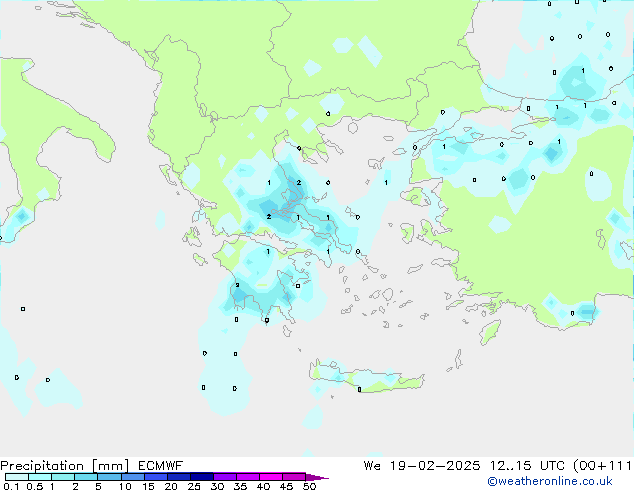The height and width of the screenshot is (490, 634).
Task: Click the 40–45 mm pink legend swatch
Action: tap(271, 477)
